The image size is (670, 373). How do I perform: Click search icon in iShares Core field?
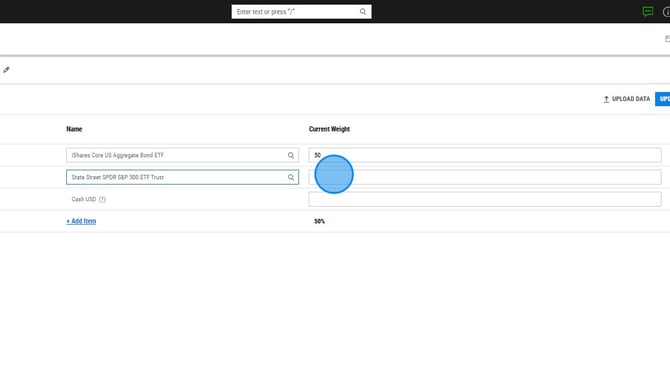(x=291, y=156)
